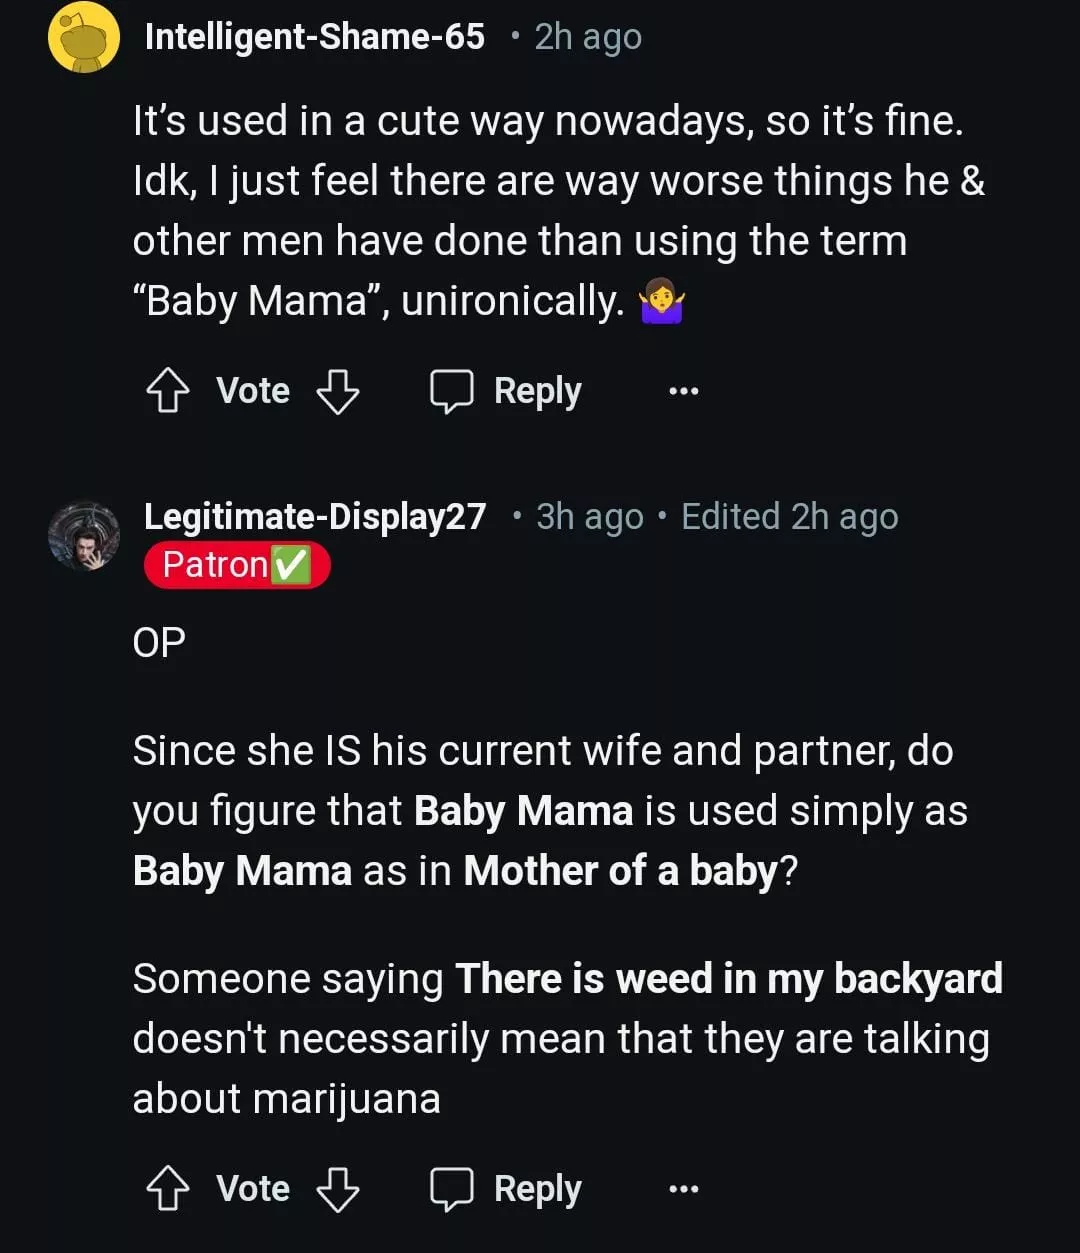Open Legitimate-Display27's profile picture
The height and width of the screenshot is (1253, 1080).
point(84,535)
